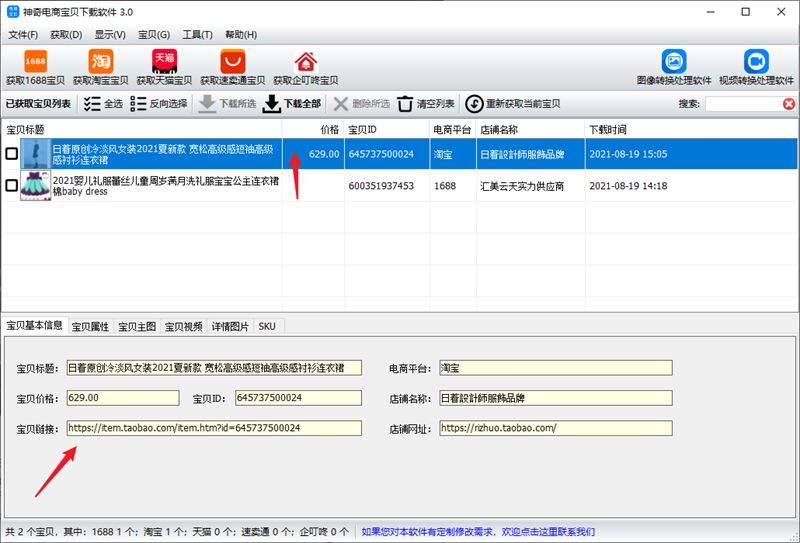This screenshot has width=800, height=543.
Task: Click the blue dress product thumbnail
Action: coord(36,154)
